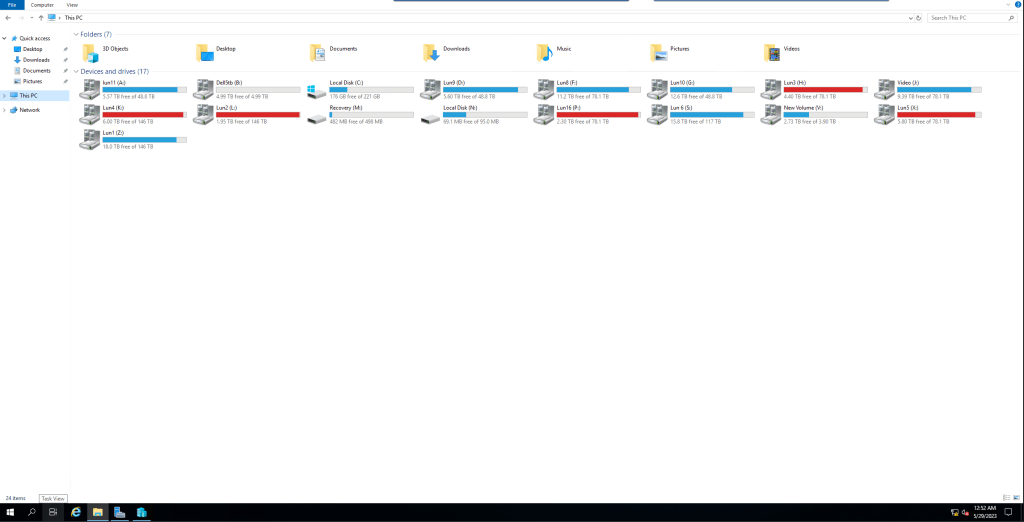This screenshot has height=522, width=1024.
Task: Open the File menu
Action: 13,5
